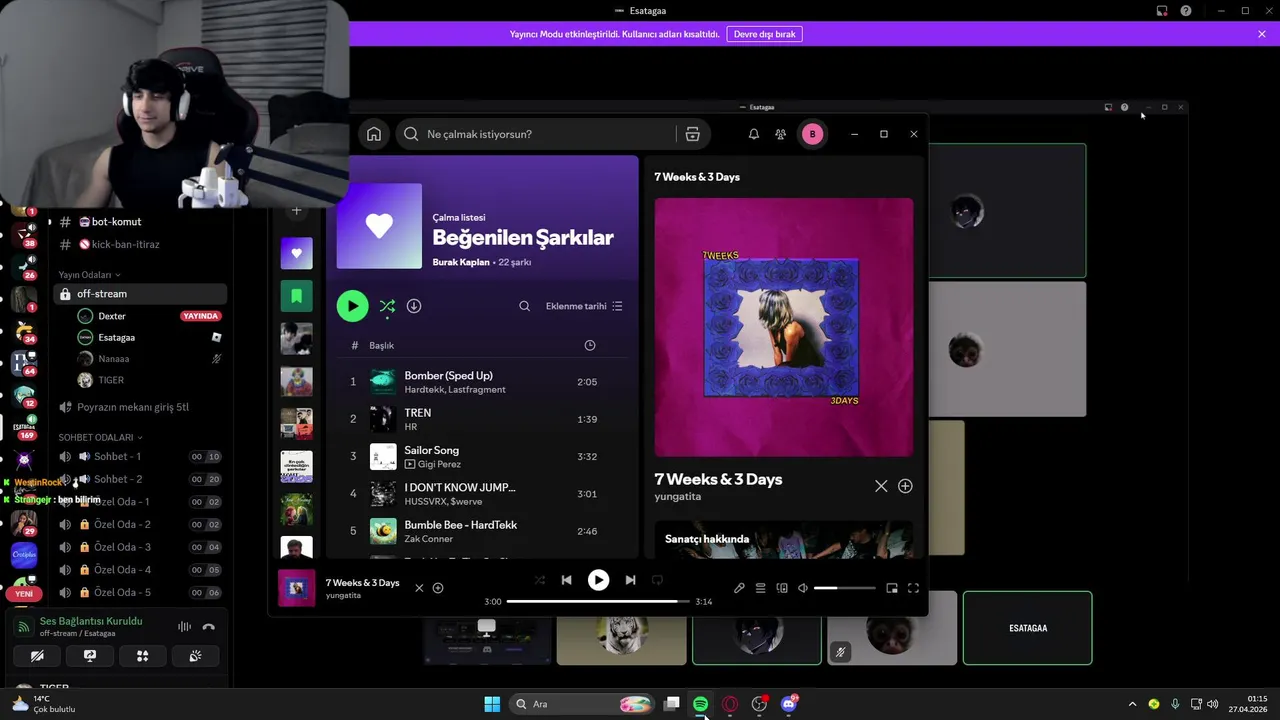Join the 'Sohbet - 1' voice channel
Screen dimensions: 1280x720
(x=140, y=457)
